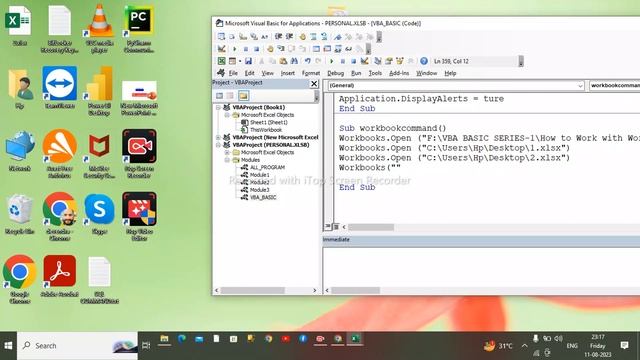Image resolution: width=640 pixels, height=360 pixels.
Task: Click Step Into in the Debug toolbar
Action: click(x=281, y=49)
